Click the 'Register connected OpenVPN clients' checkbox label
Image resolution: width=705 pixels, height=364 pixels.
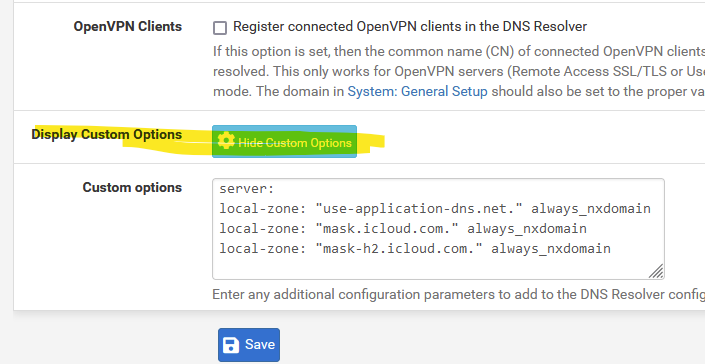pyautogui.click(x=410, y=27)
